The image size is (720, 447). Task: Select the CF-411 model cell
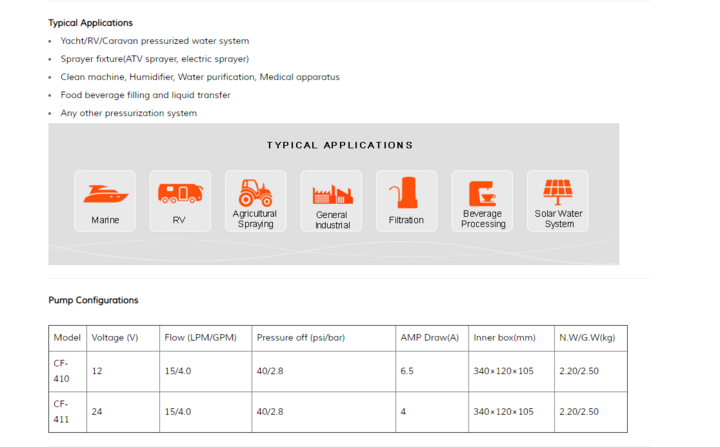61,412
